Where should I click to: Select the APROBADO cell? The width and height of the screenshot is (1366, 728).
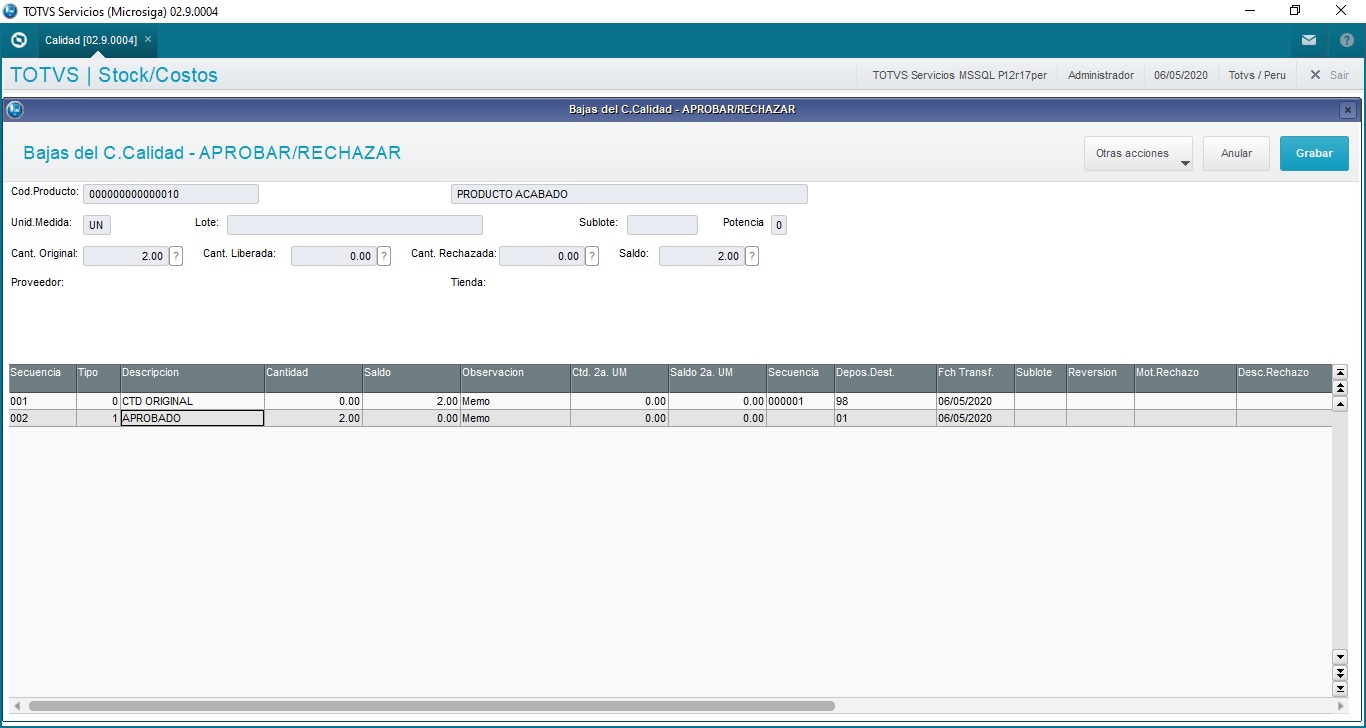192,418
